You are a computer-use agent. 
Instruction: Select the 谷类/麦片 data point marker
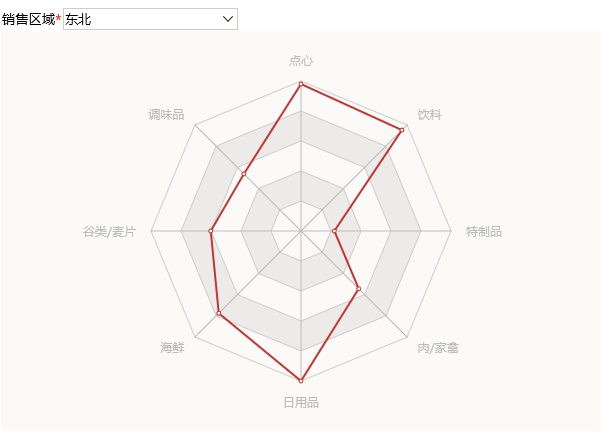coord(211,231)
